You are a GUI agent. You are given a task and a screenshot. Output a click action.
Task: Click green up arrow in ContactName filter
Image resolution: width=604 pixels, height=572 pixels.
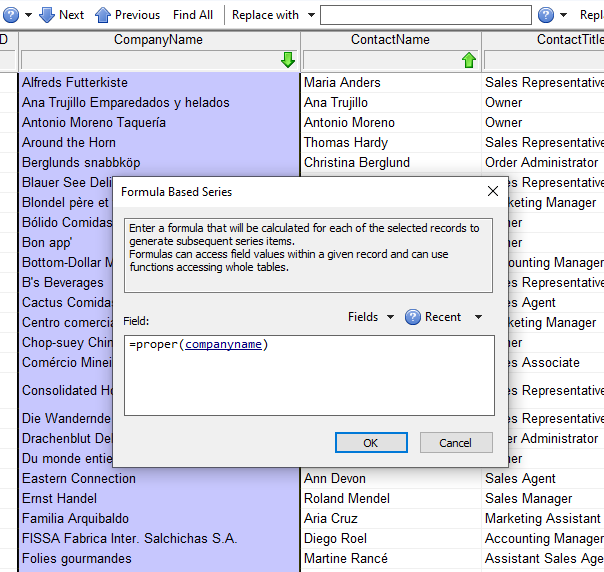click(469, 60)
